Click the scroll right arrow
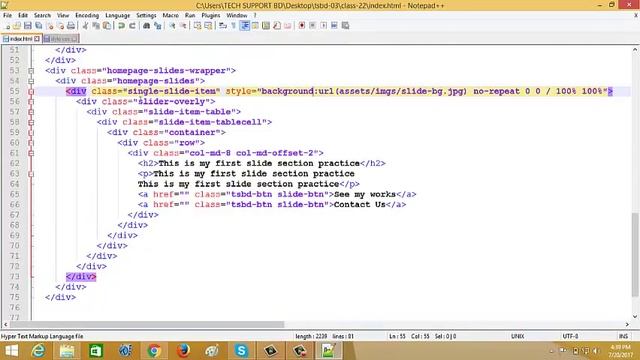This screenshot has width=640, height=360. (627, 324)
